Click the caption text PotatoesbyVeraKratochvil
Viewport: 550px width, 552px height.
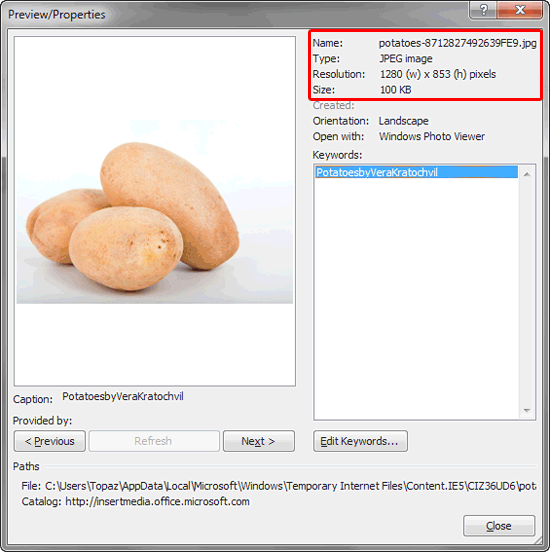point(123,396)
